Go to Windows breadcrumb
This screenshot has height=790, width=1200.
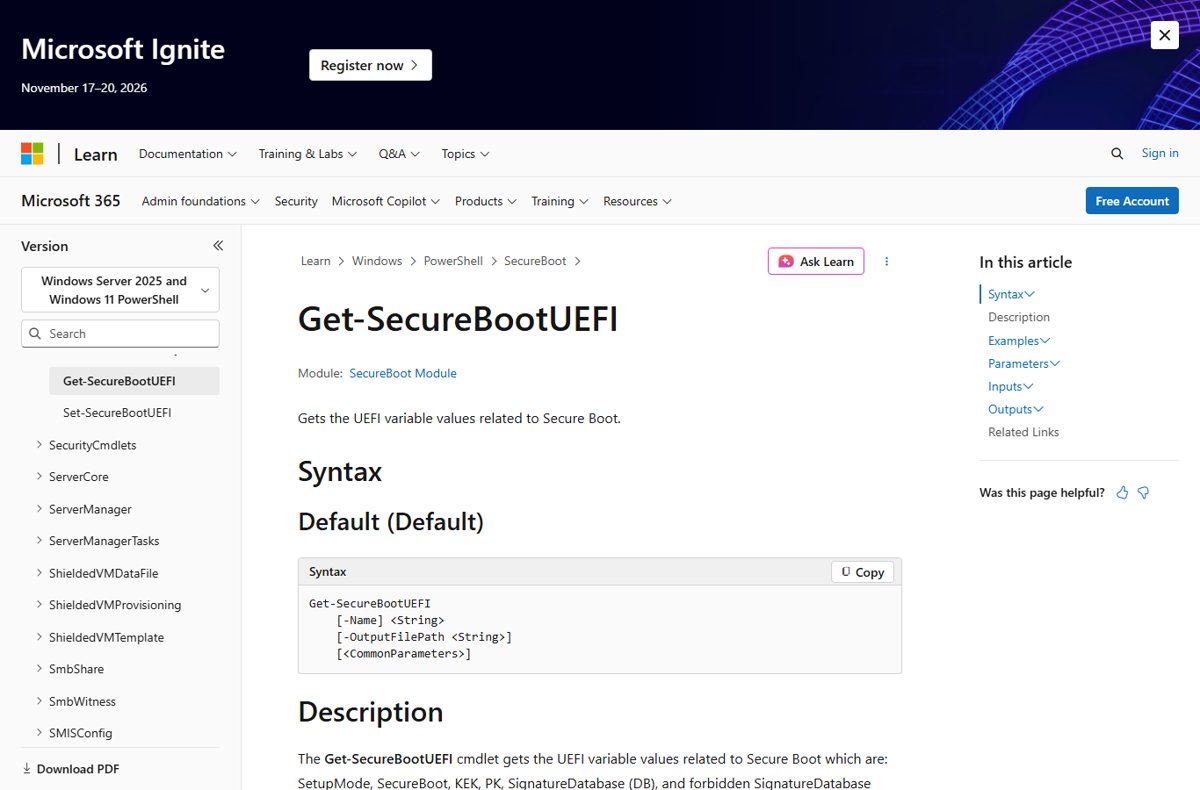coord(377,261)
